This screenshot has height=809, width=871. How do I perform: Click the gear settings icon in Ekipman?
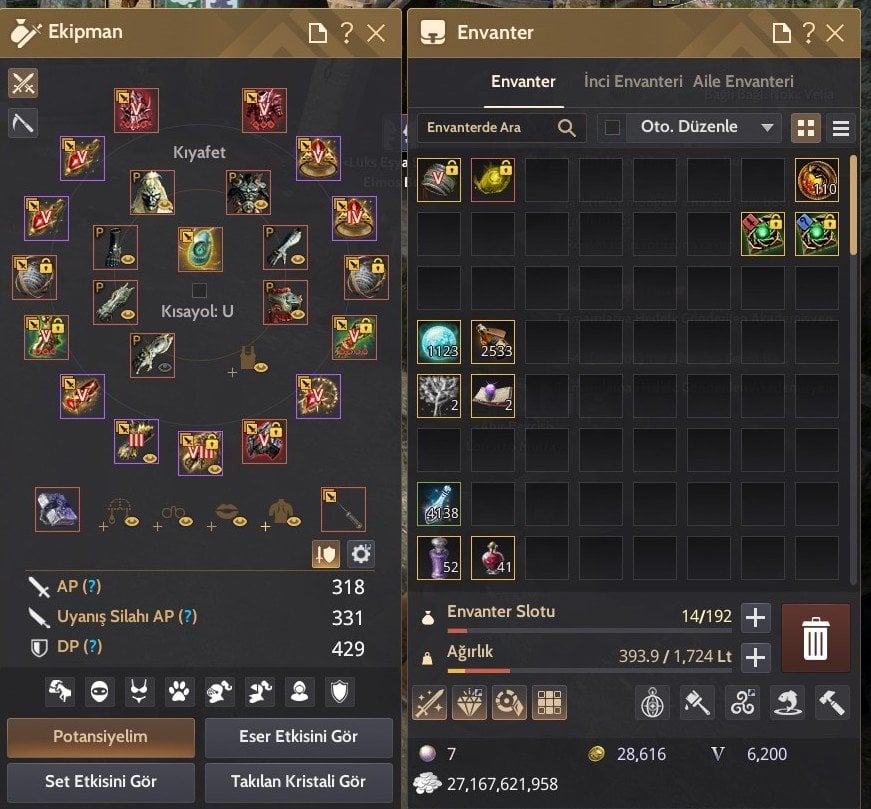(361, 553)
